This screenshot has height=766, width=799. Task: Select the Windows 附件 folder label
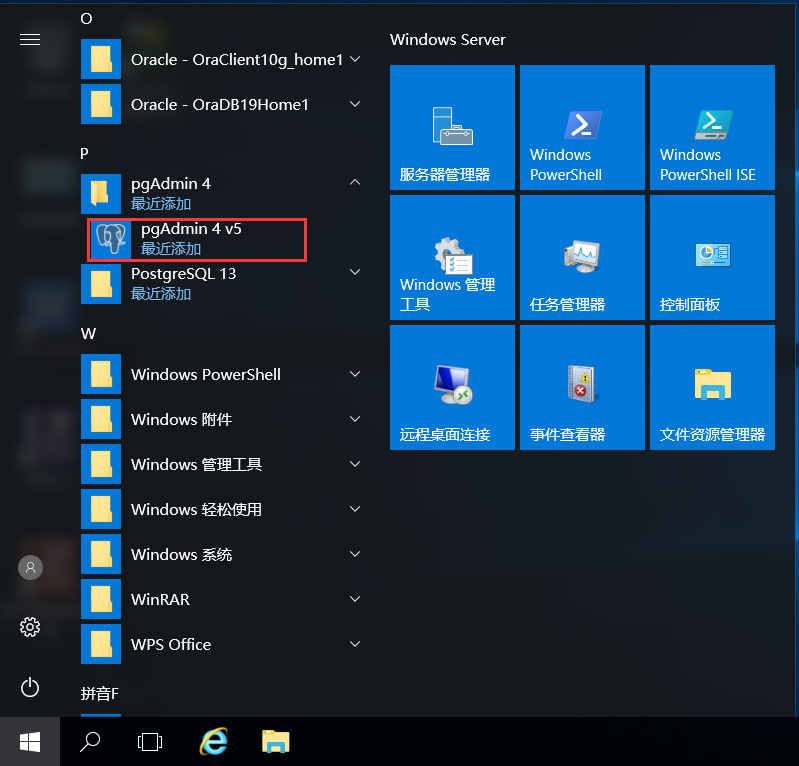coord(181,419)
